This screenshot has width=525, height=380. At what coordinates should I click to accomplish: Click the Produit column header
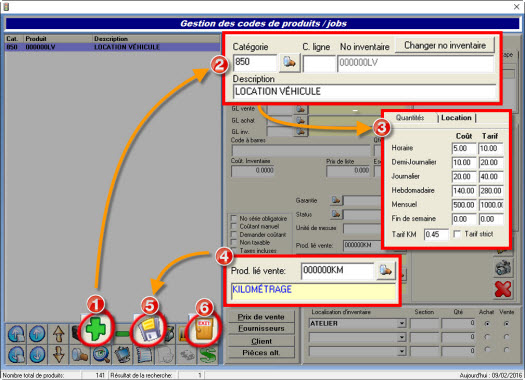tap(58, 39)
